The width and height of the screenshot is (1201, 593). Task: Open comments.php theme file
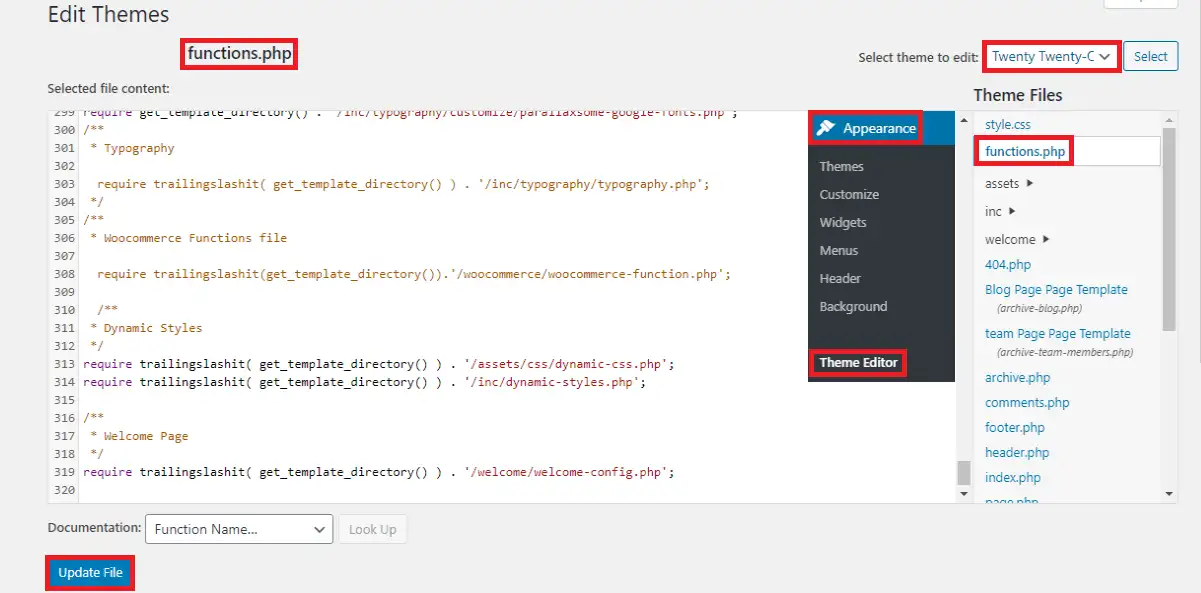(1027, 403)
